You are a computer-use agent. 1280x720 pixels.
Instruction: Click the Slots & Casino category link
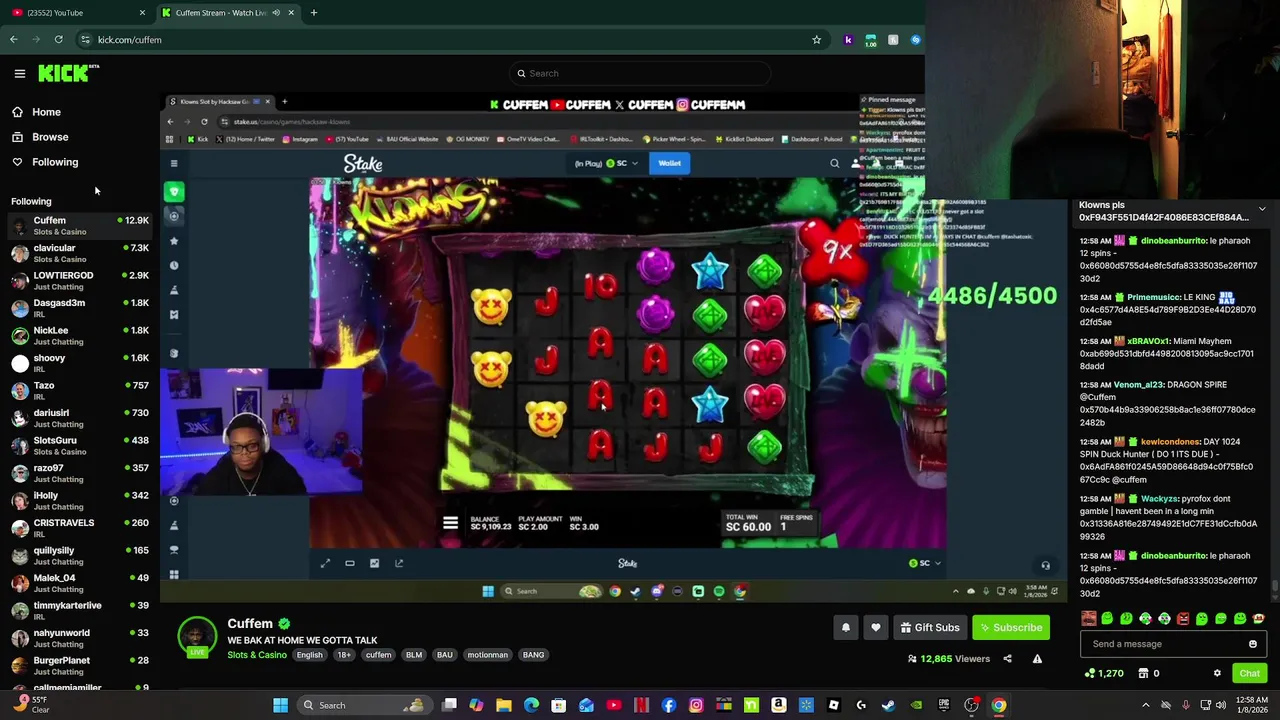pyautogui.click(x=257, y=655)
